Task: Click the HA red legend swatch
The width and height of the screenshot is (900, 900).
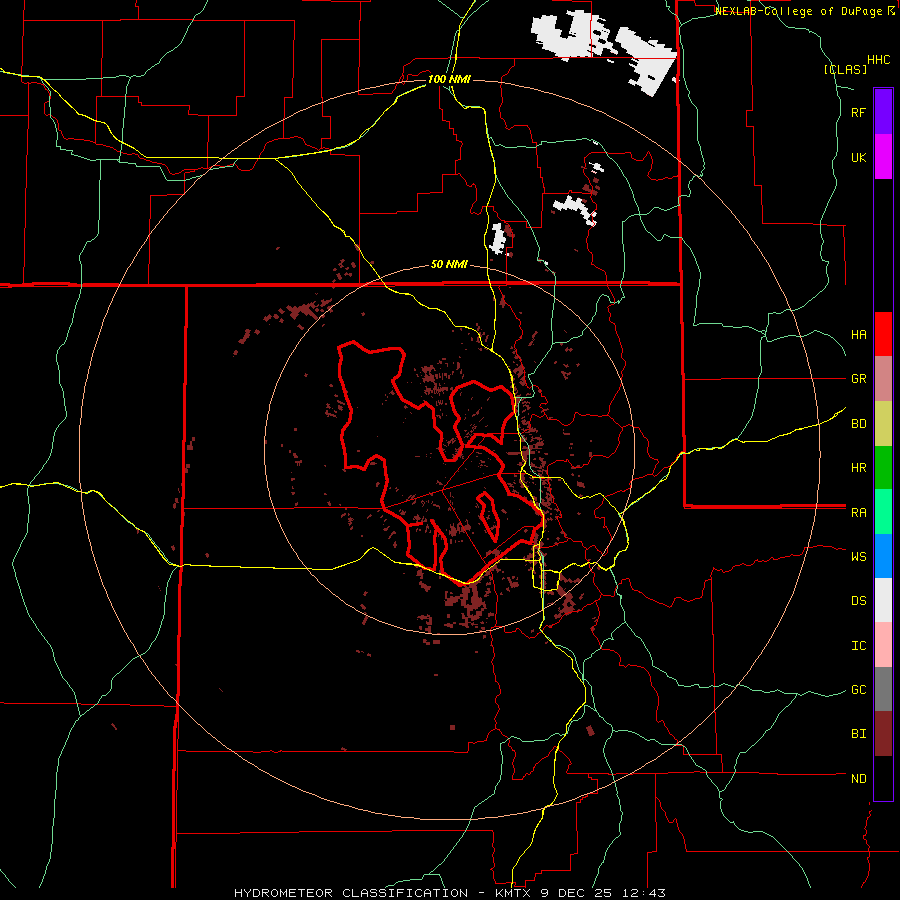Action: pyautogui.click(x=883, y=334)
